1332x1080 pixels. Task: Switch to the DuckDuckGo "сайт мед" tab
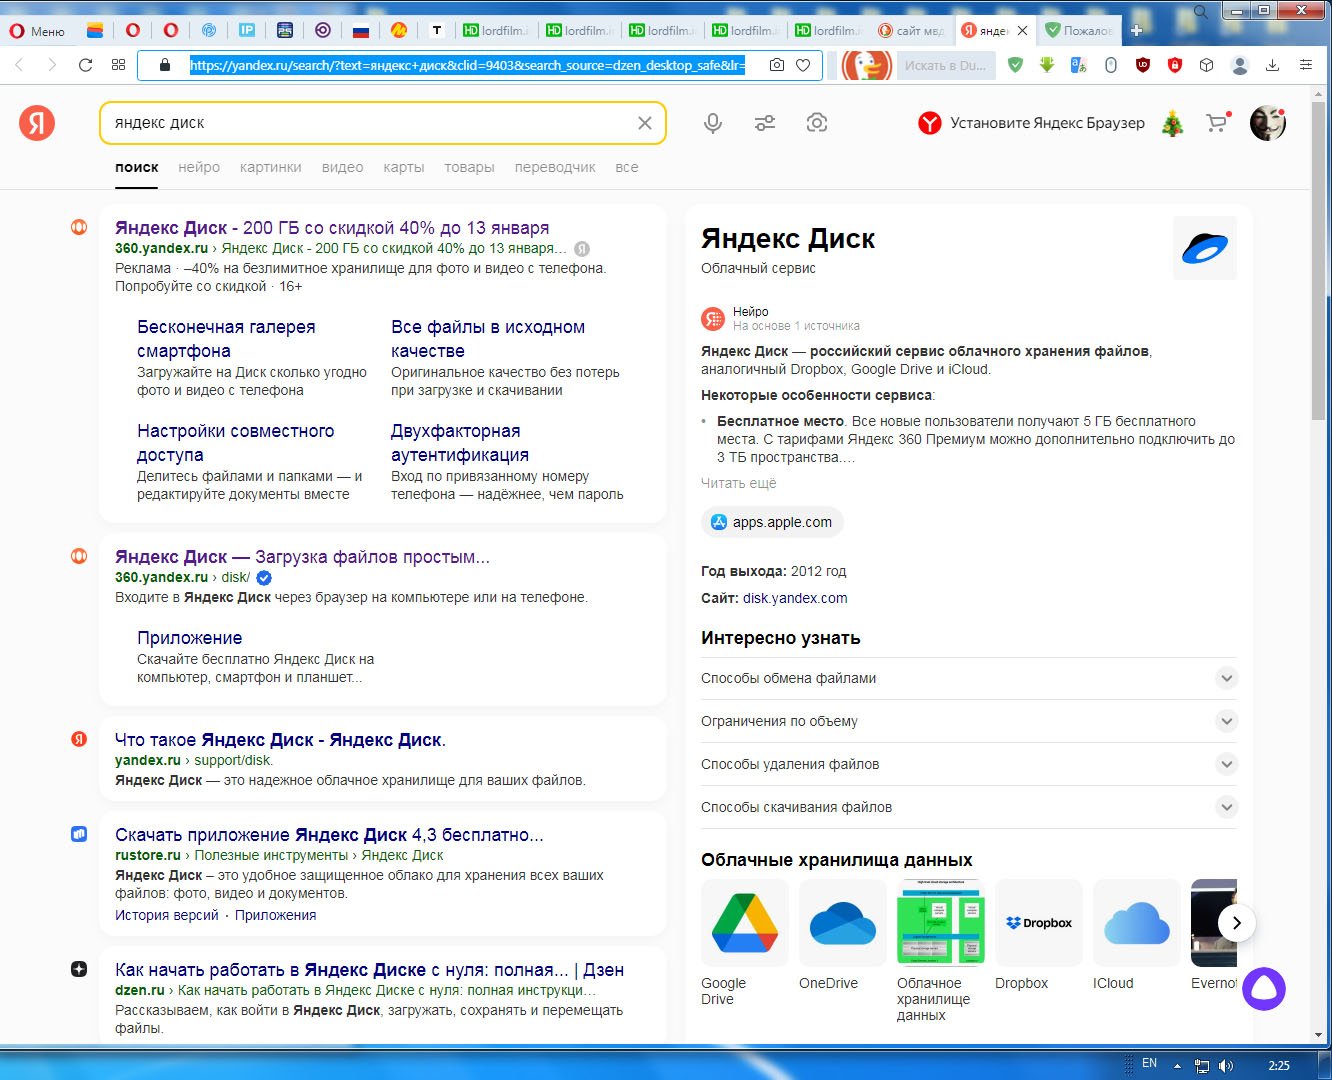[911, 31]
